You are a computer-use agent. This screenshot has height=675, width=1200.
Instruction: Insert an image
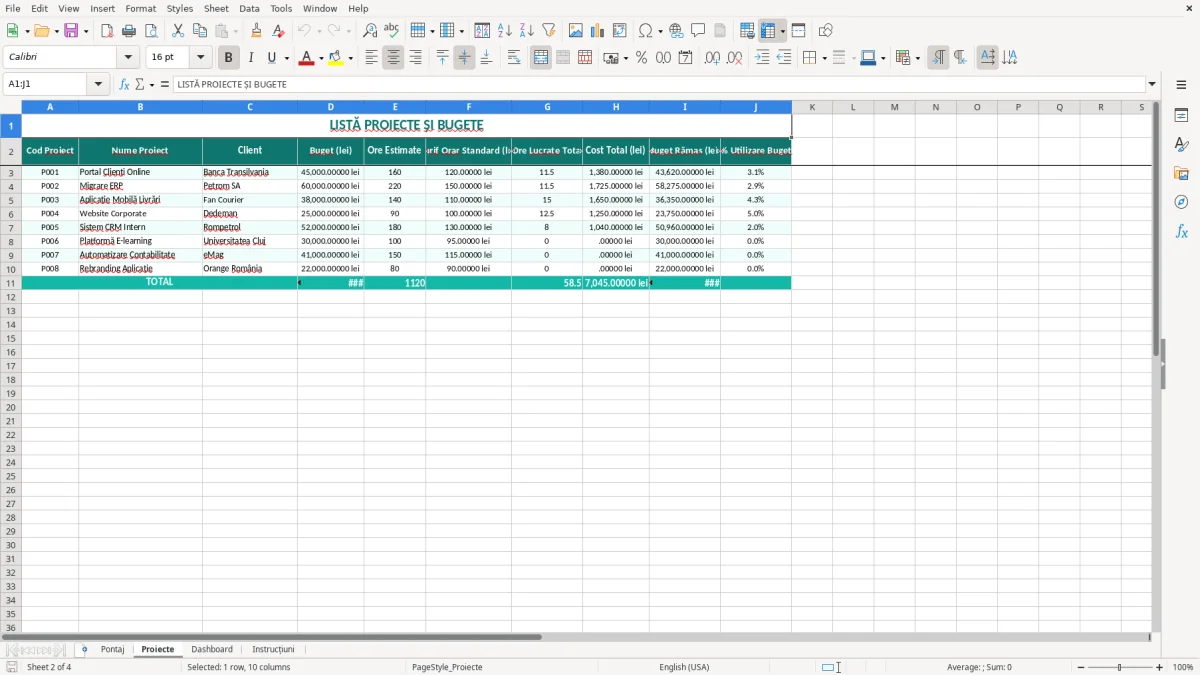576,31
